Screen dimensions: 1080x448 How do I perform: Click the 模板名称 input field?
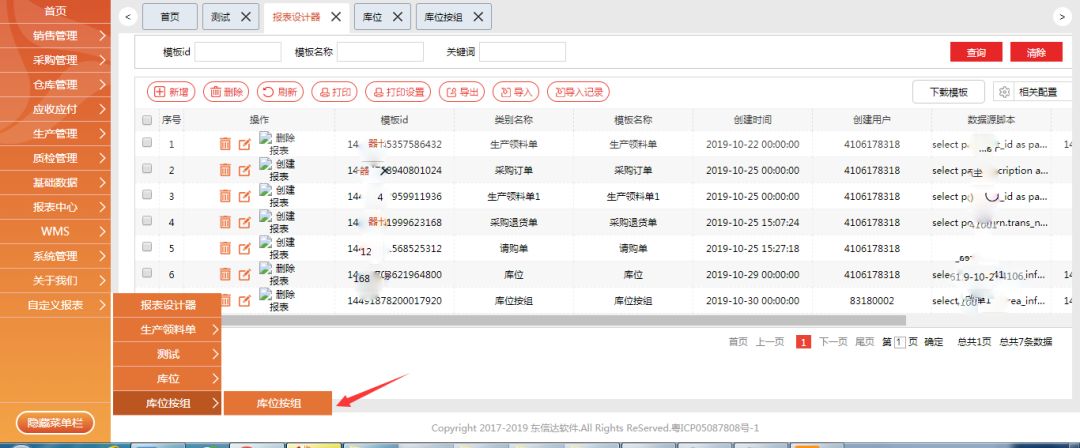380,52
